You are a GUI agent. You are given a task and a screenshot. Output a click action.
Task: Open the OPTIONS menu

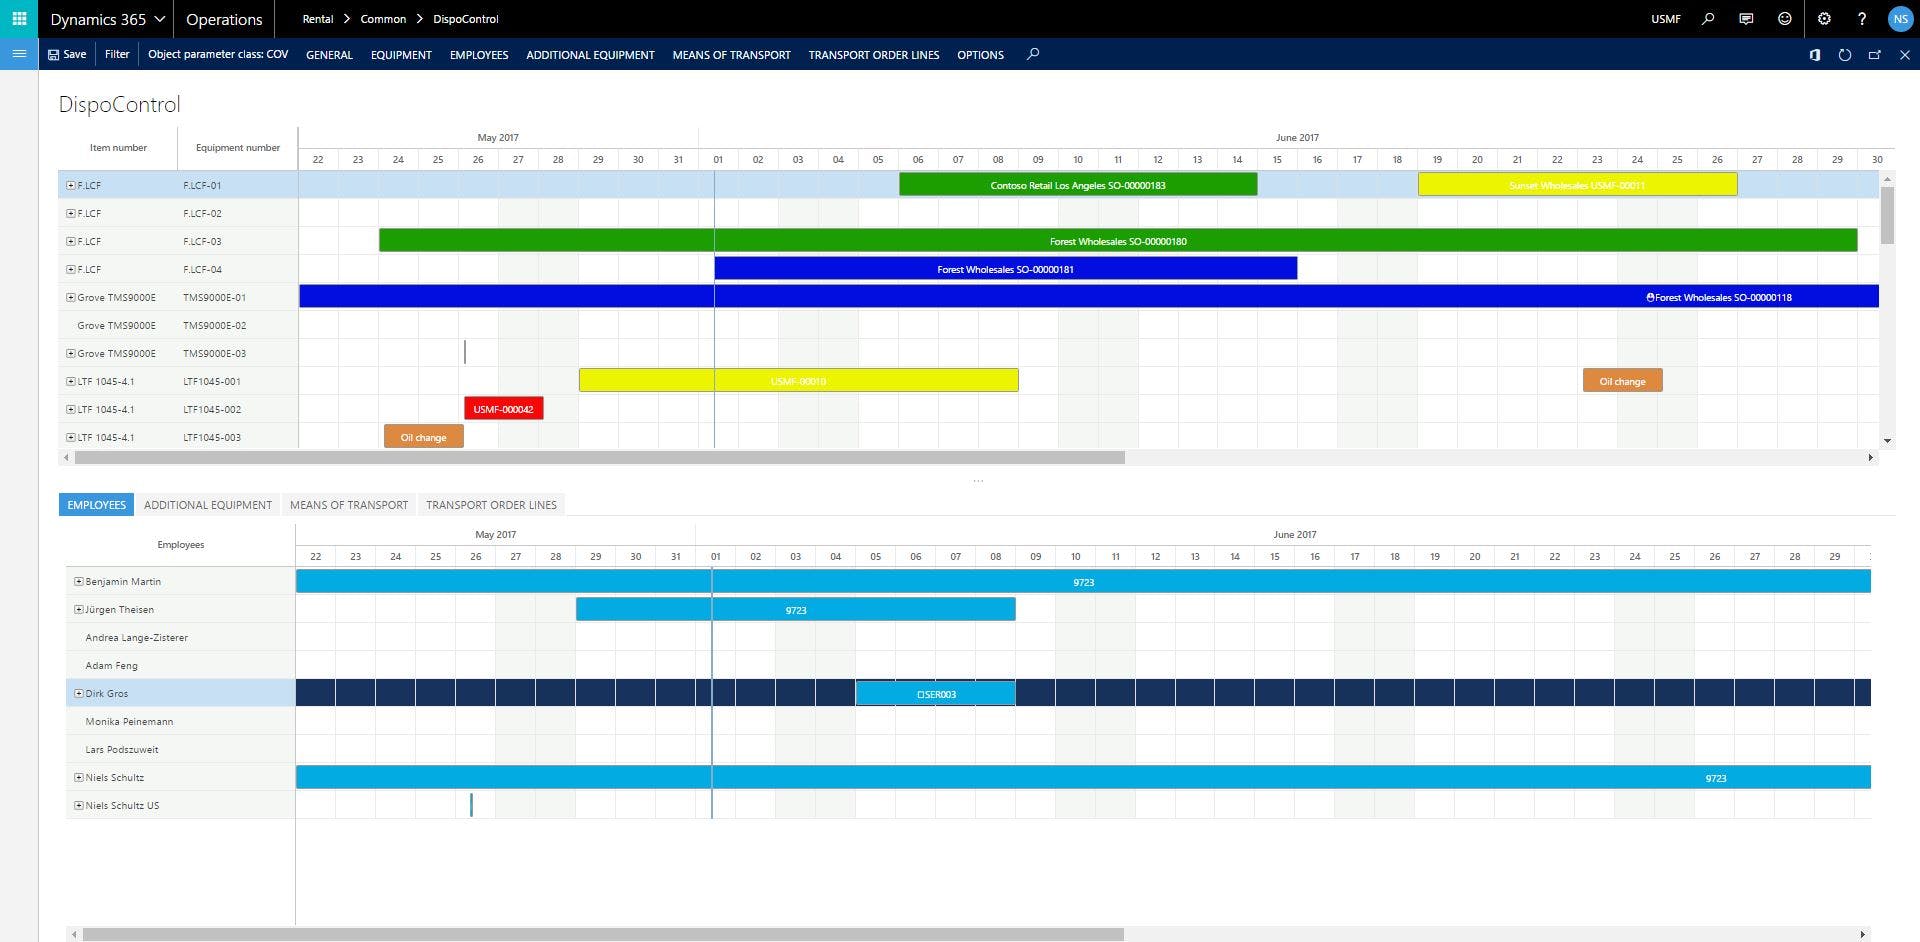click(980, 55)
